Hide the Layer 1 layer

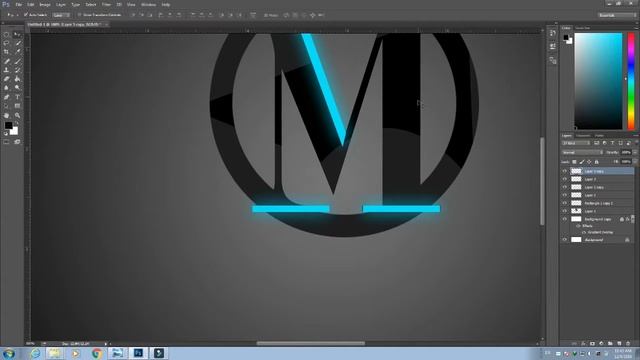(x=565, y=211)
